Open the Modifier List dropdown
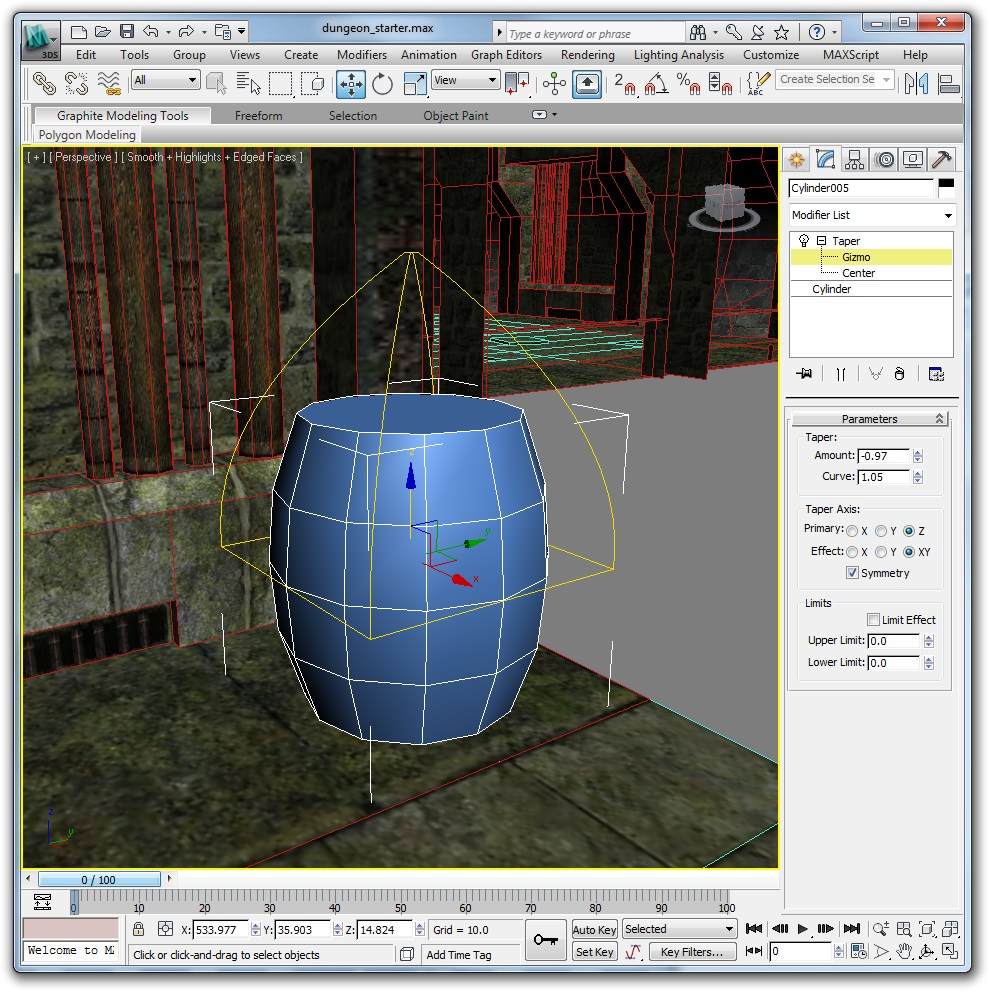The height and width of the screenshot is (992, 989). tap(871, 215)
